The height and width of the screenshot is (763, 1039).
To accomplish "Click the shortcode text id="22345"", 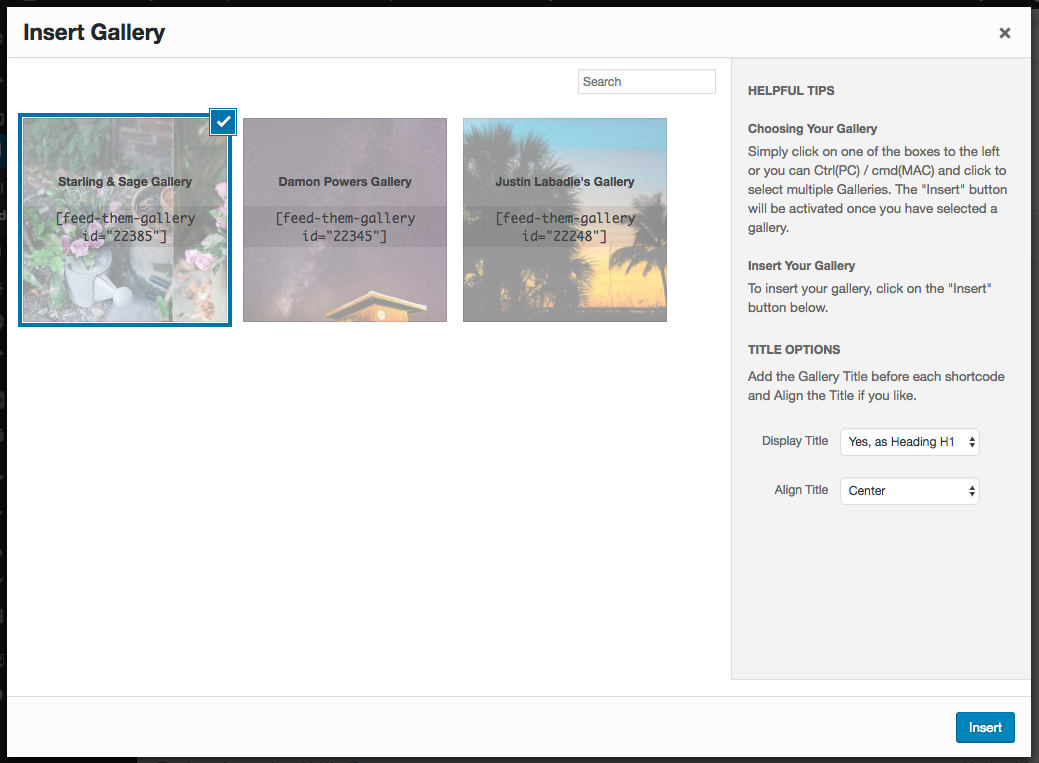I will tap(345, 236).
